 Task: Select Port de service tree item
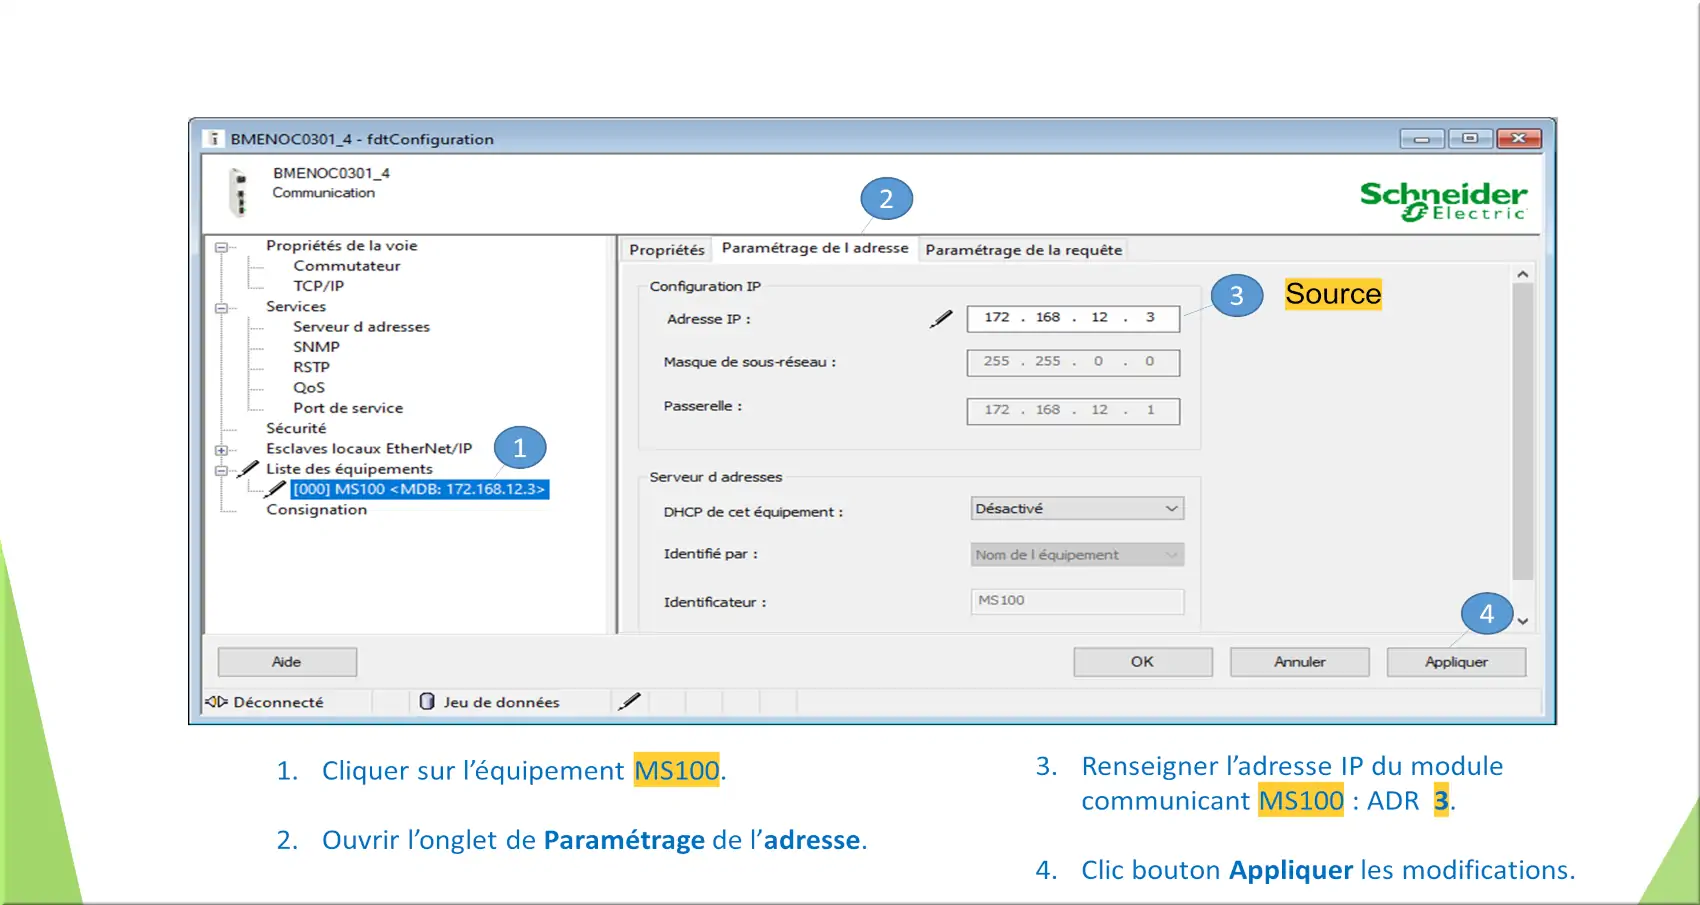[348, 408]
